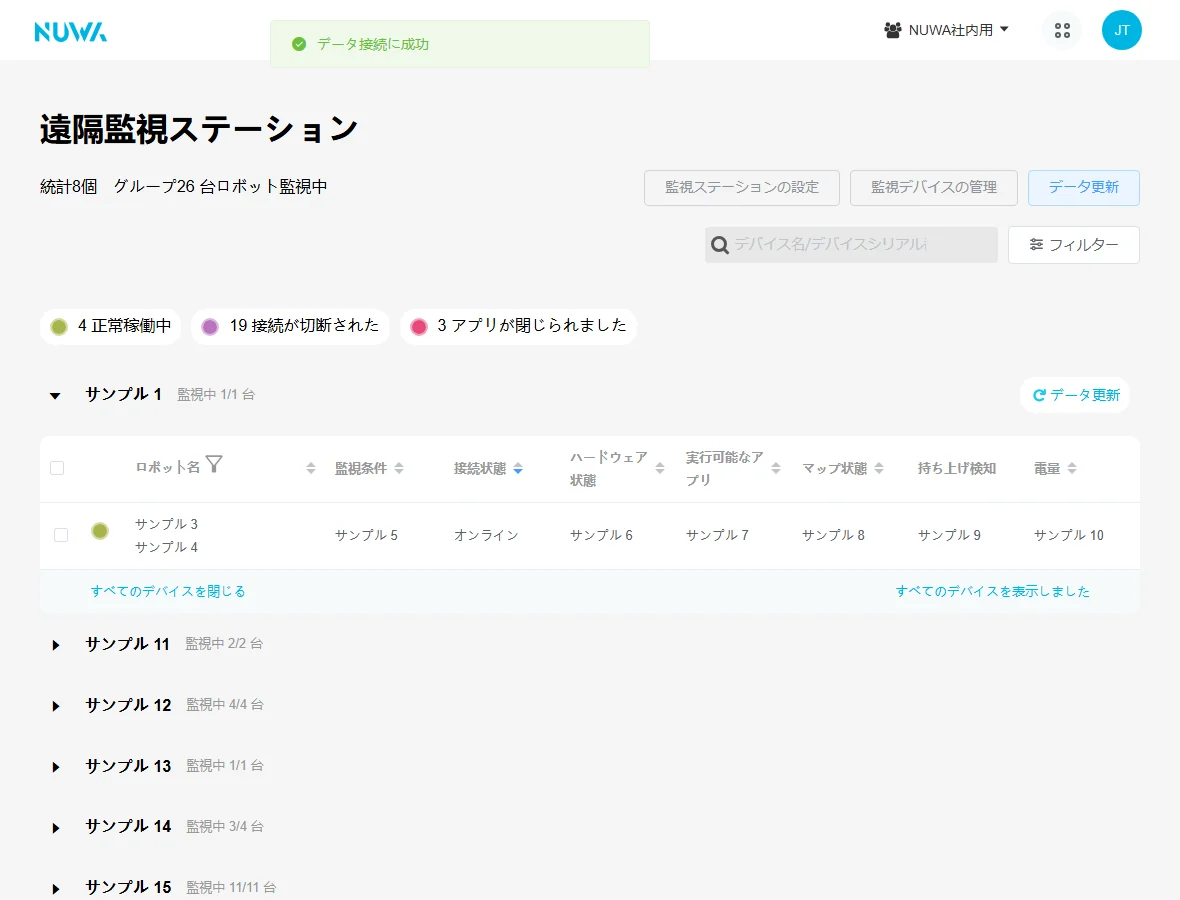Open the NUWA社内用 organization dropdown

pos(946,30)
